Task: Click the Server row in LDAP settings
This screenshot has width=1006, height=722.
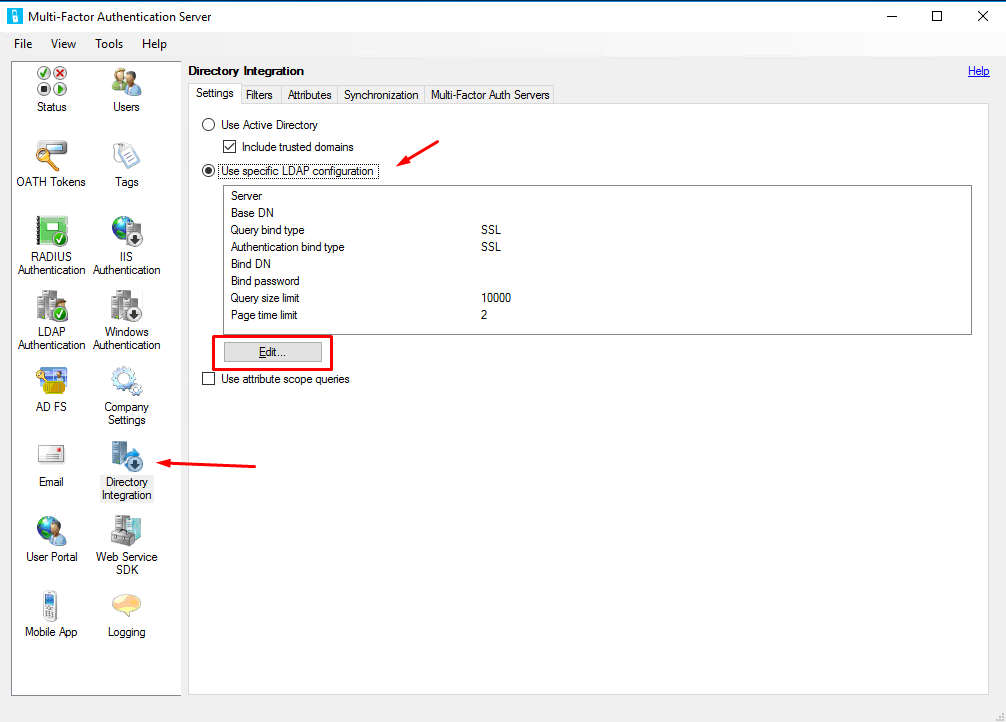Action: pos(597,196)
